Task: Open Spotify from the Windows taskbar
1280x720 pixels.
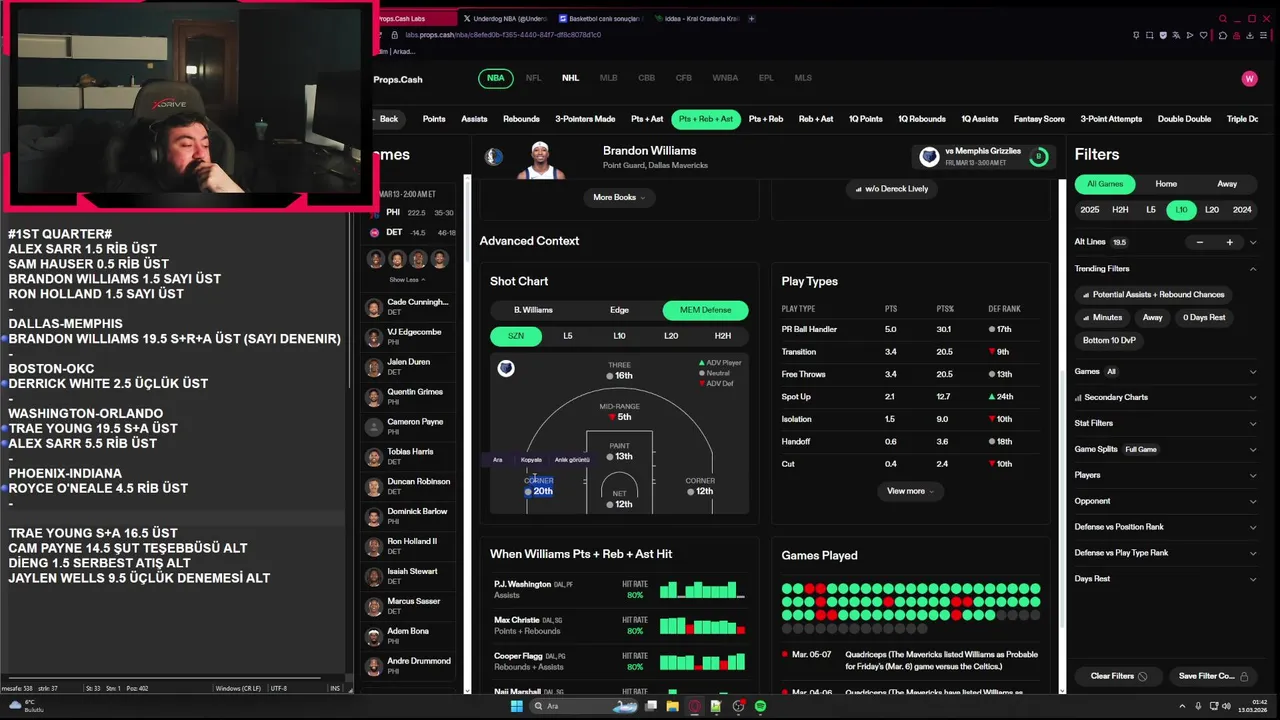Action: pyautogui.click(x=760, y=706)
